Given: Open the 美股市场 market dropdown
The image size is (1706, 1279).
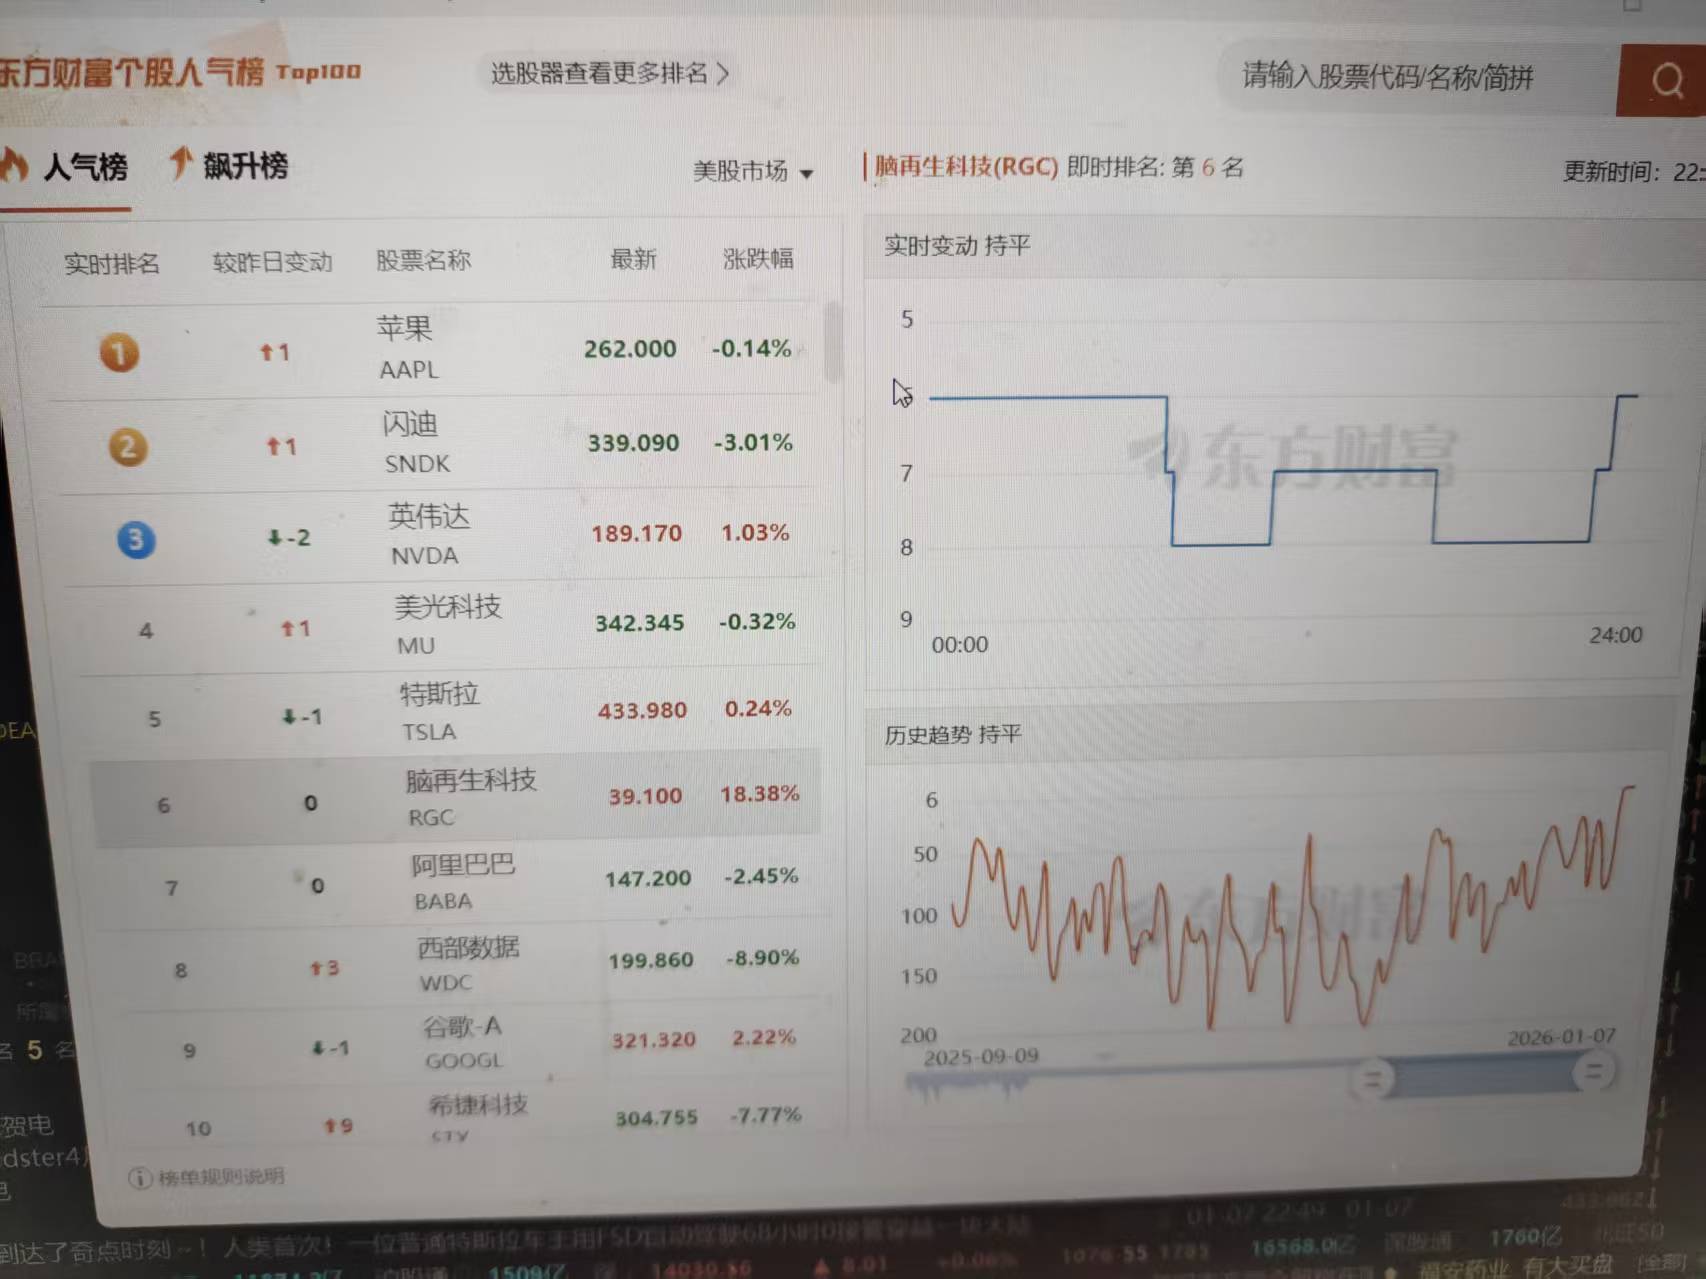Looking at the screenshot, I should pyautogui.click(x=753, y=171).
